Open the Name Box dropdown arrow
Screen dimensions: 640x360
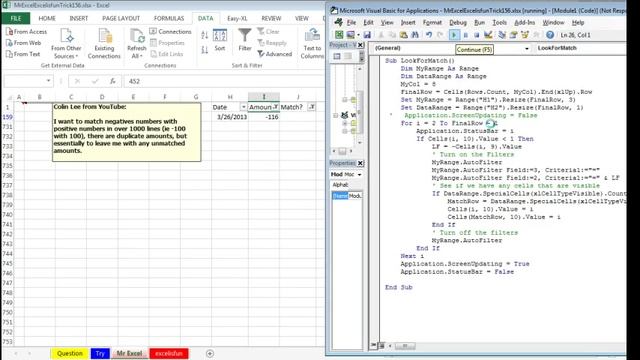tap(49, 81)
